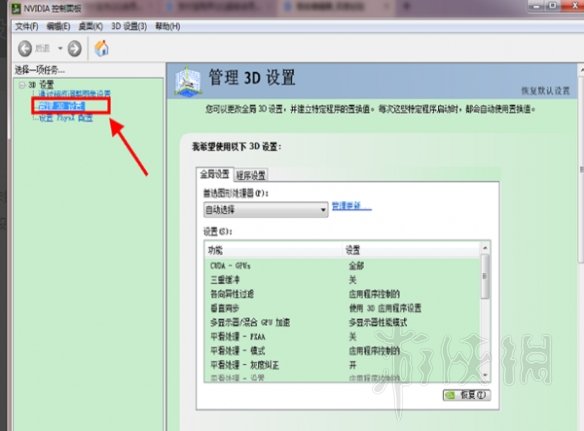
Task: Go to the home page icon
Action: tap(102, 48)
